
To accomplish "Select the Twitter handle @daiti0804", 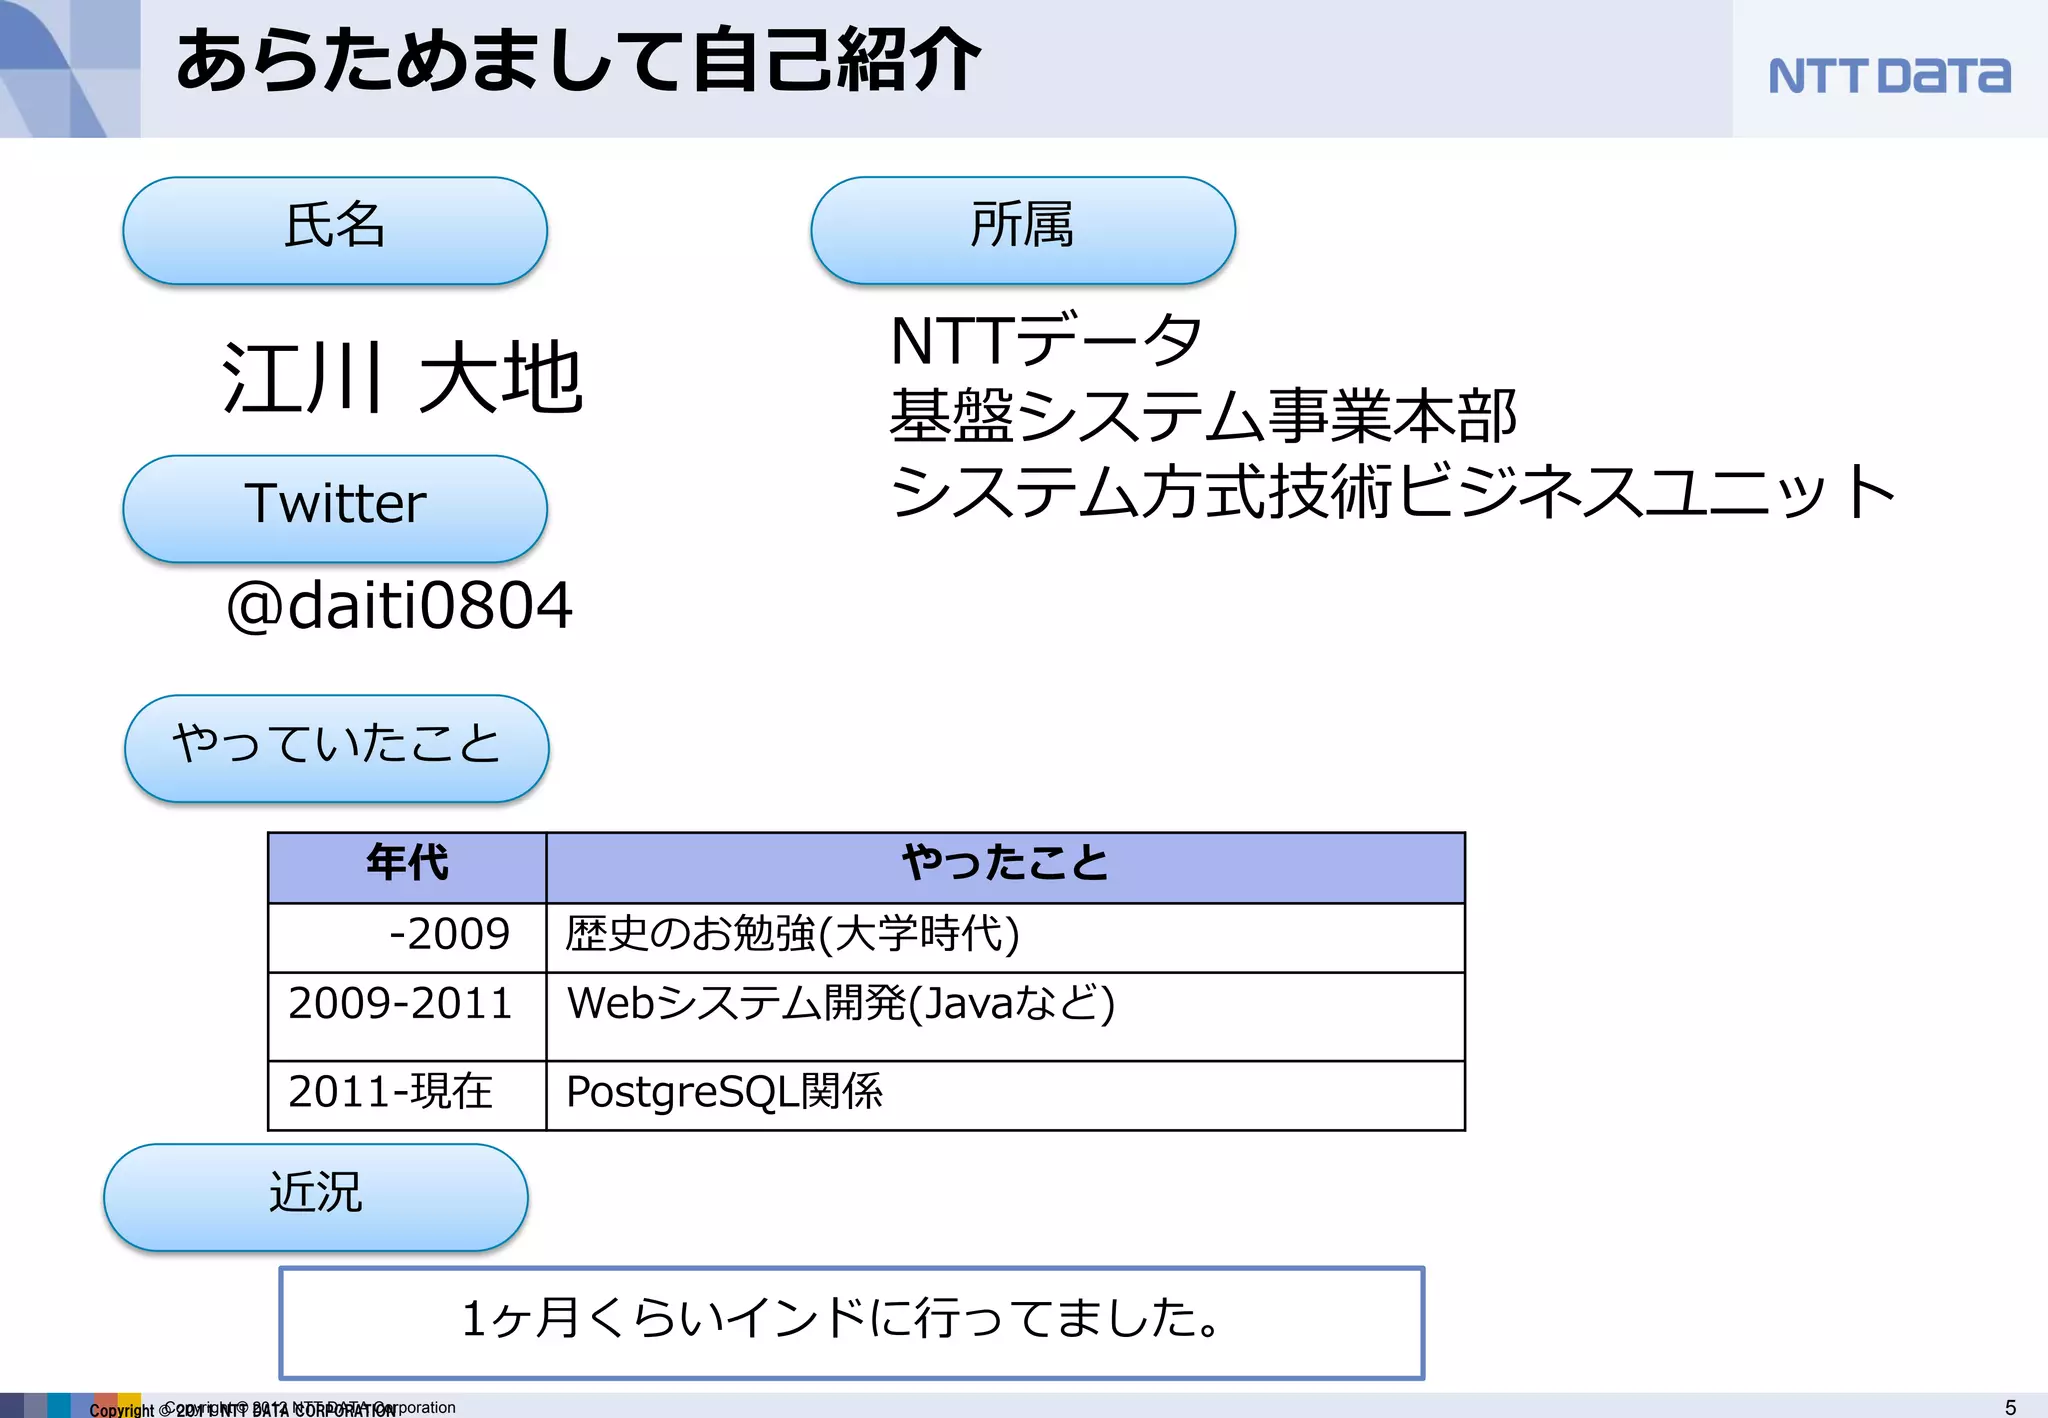I will 399,606.
